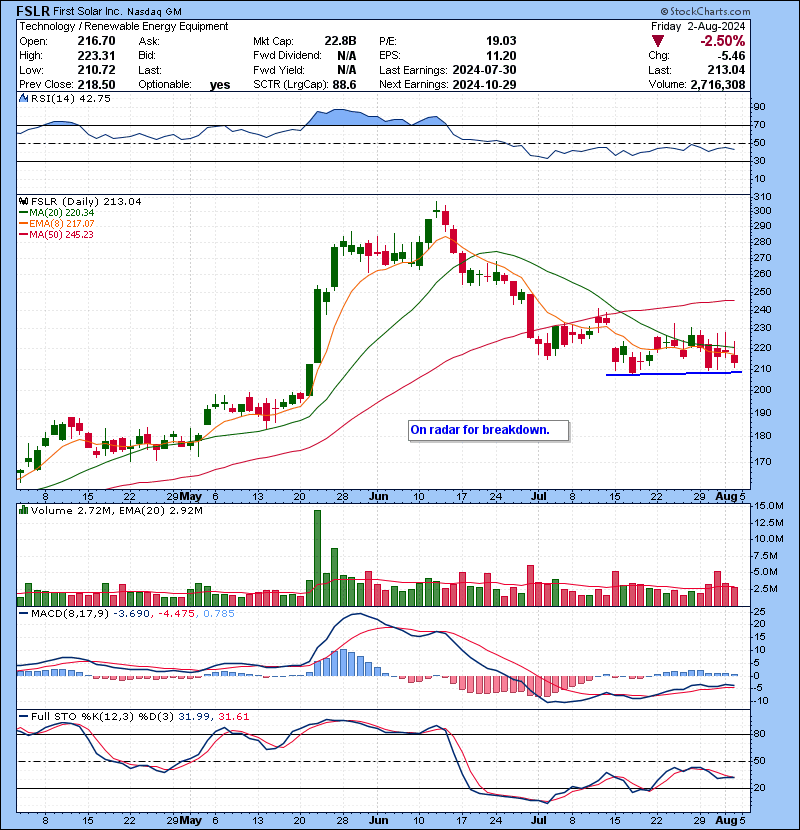800x830 pixels.
Task: Click the SCTR (LrgCap) value 88.6
Action: click(x=344, y=84)
